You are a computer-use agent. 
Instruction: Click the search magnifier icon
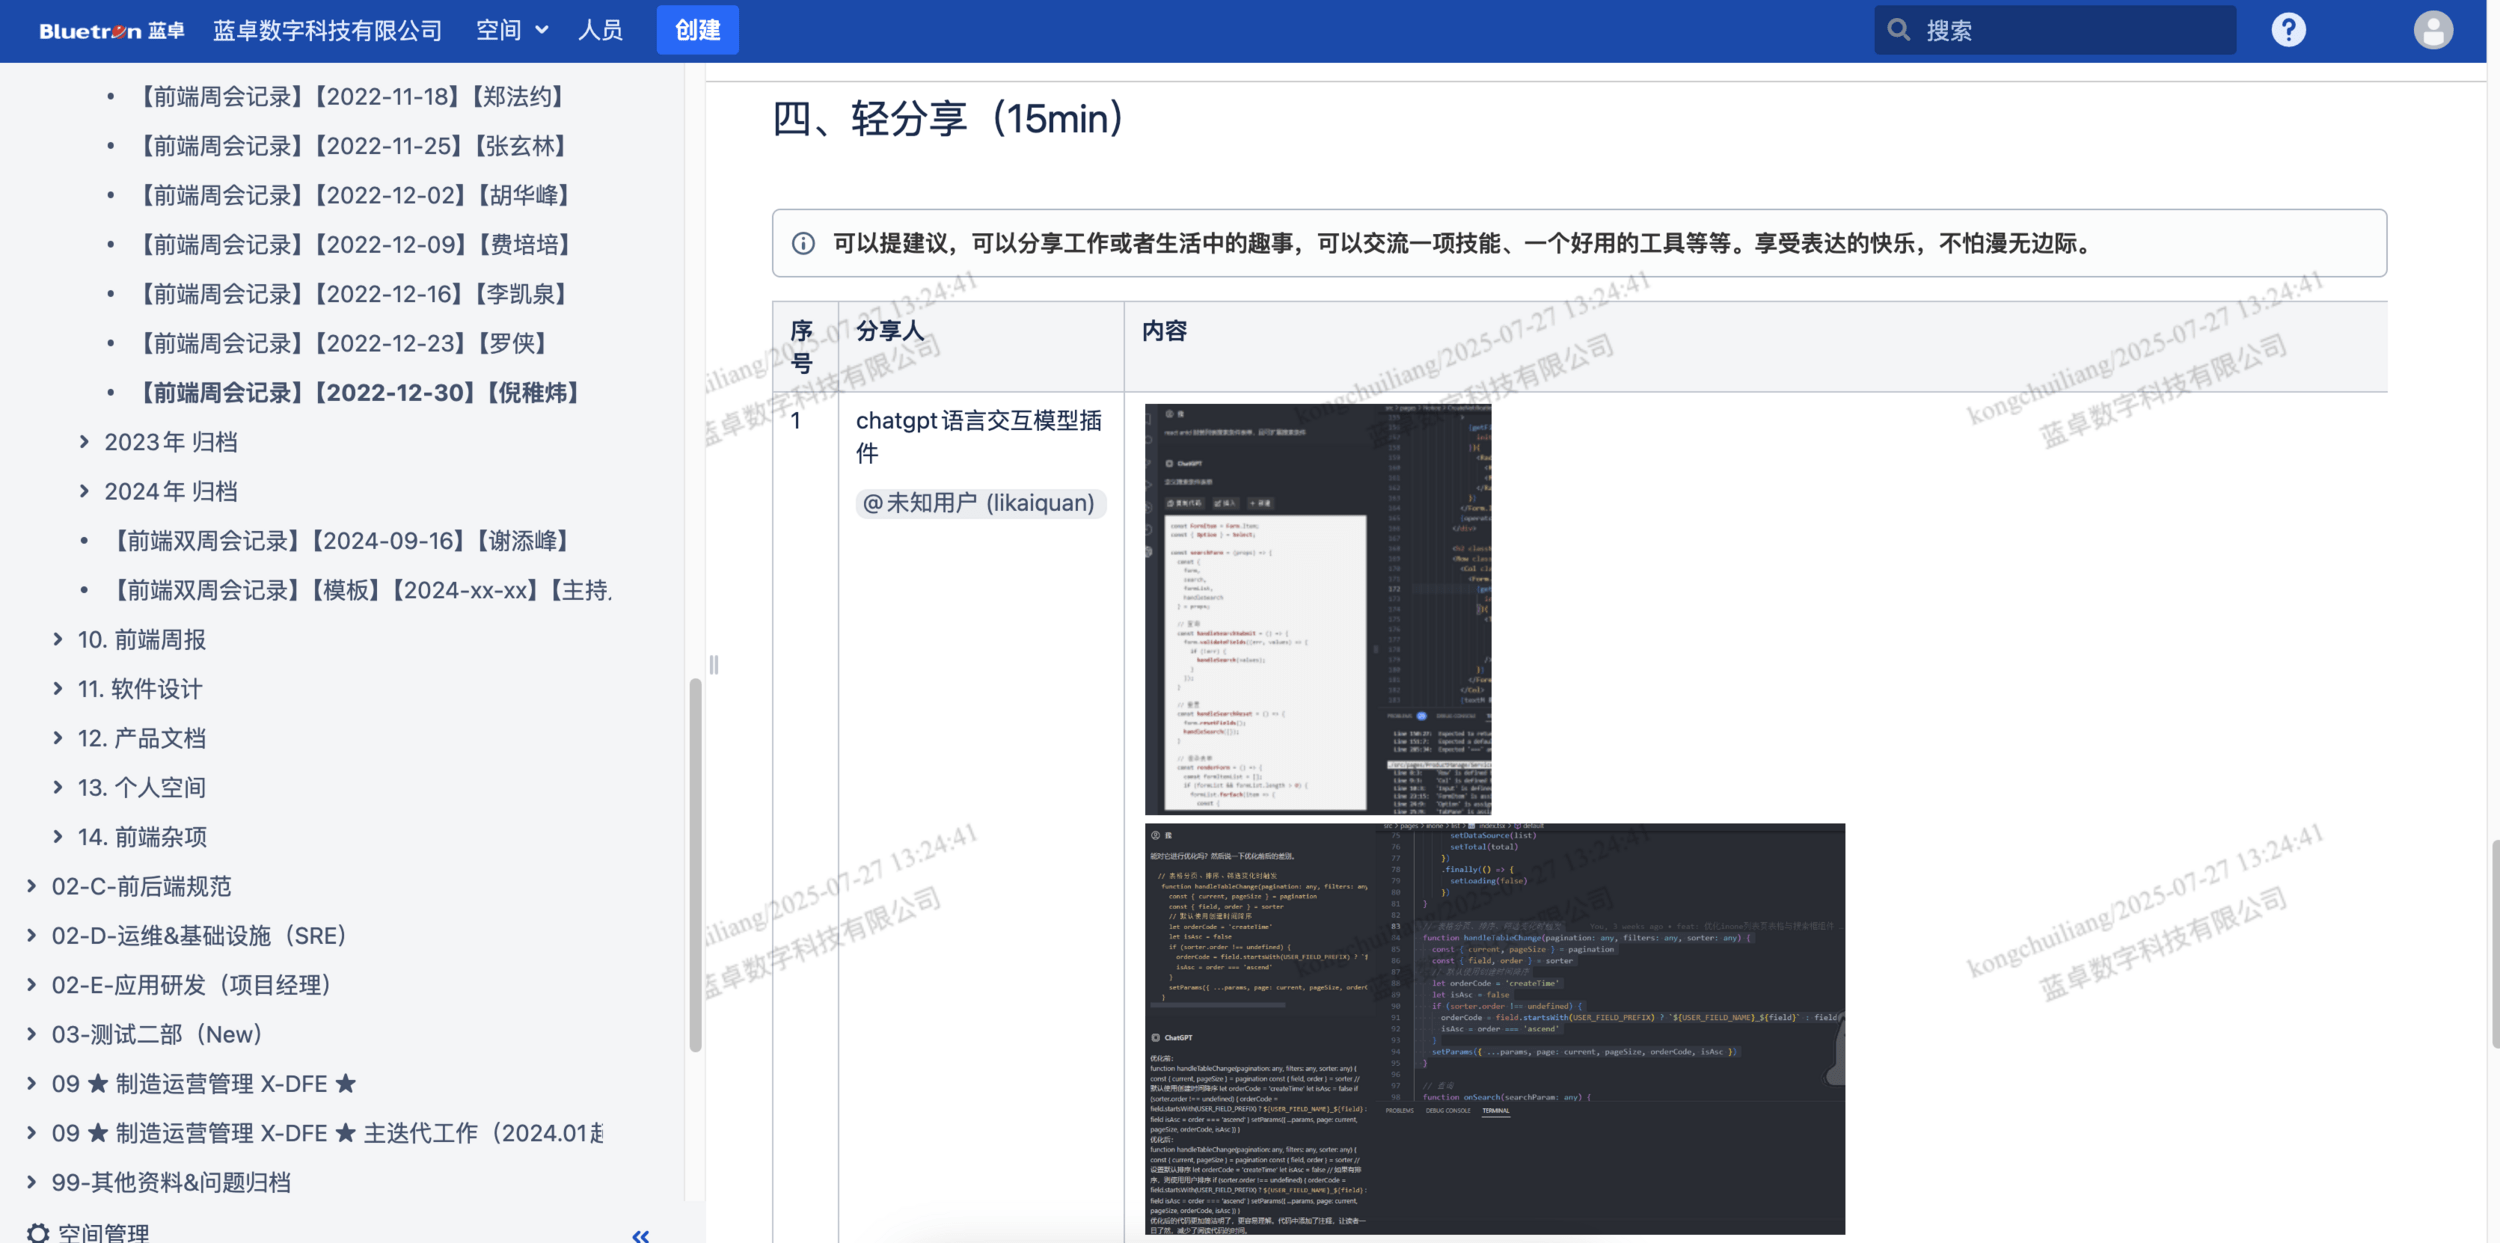point(1898,30)
